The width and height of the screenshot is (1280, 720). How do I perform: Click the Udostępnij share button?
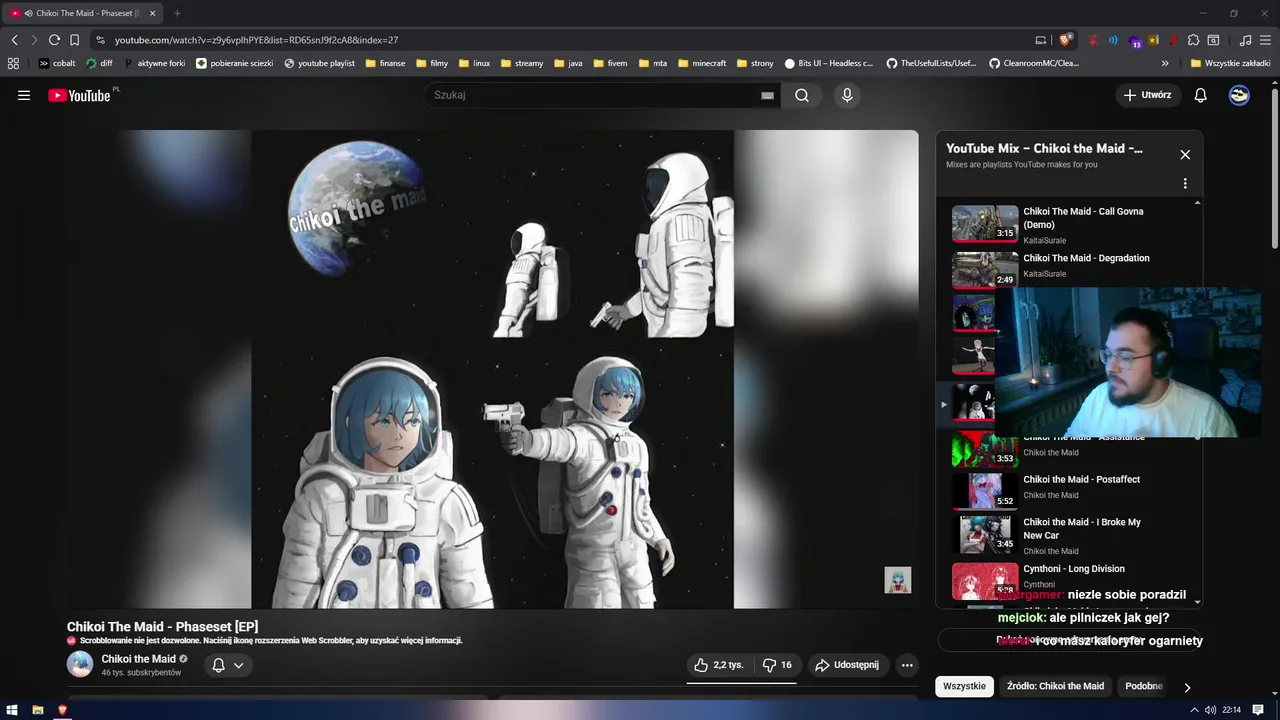(x=846, y=665)
